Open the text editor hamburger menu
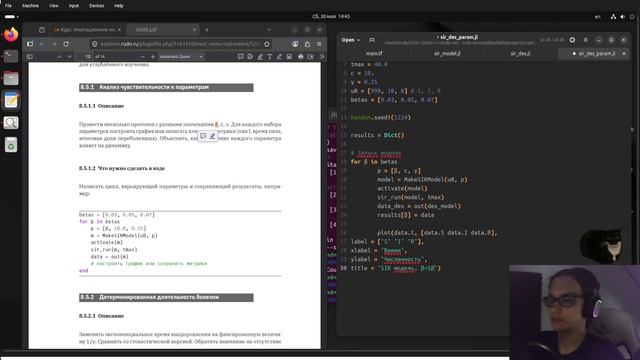640x360 pixels. click(586, 40)
